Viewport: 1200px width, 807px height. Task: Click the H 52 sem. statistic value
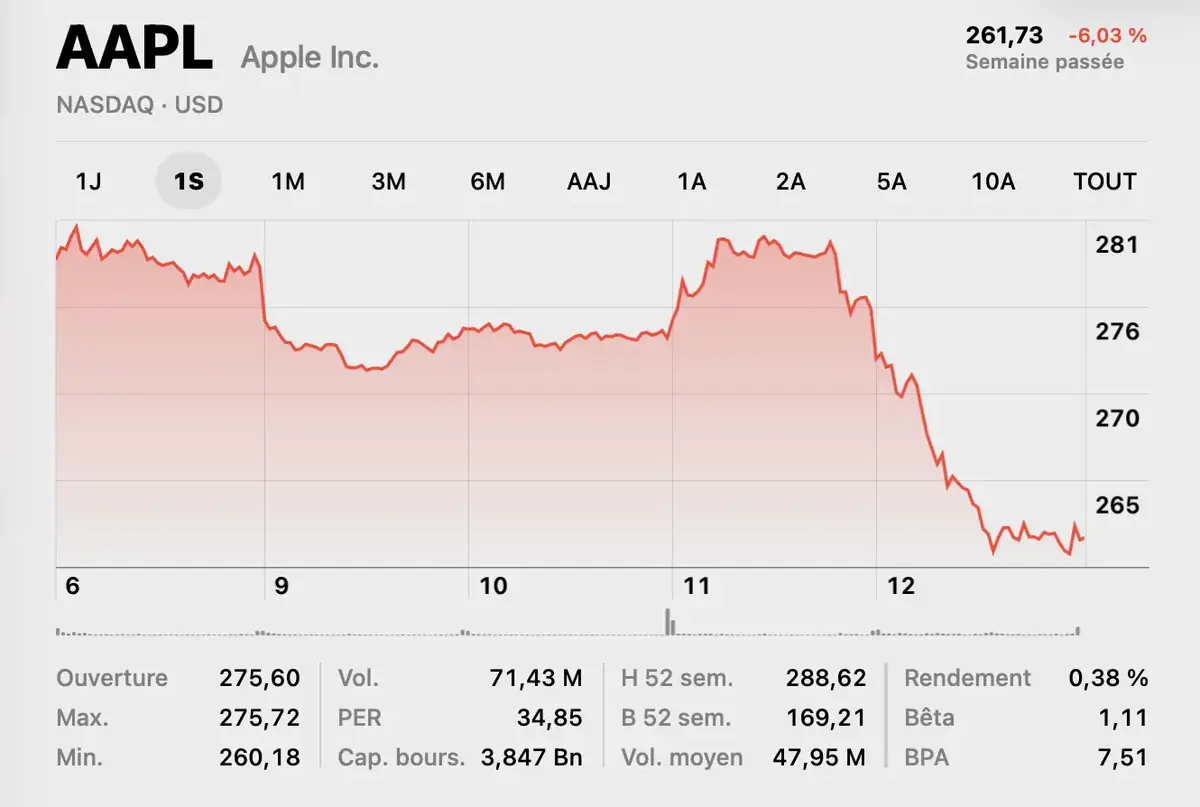825,677
